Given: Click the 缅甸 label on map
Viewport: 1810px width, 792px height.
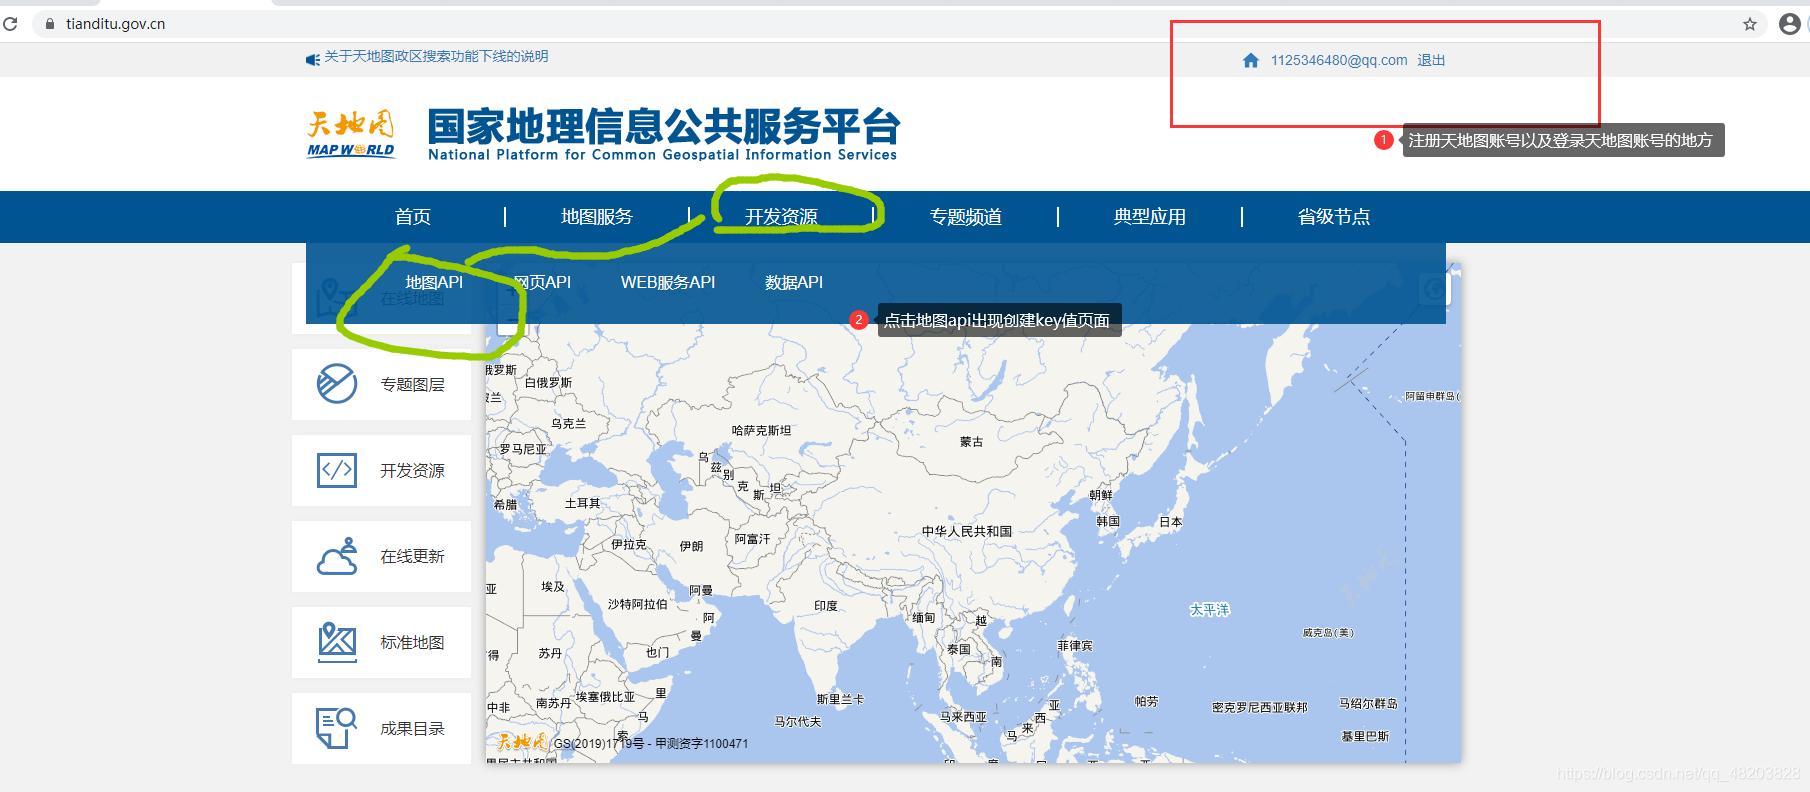Looking at the screenshot, I should (x=924, y=618).
